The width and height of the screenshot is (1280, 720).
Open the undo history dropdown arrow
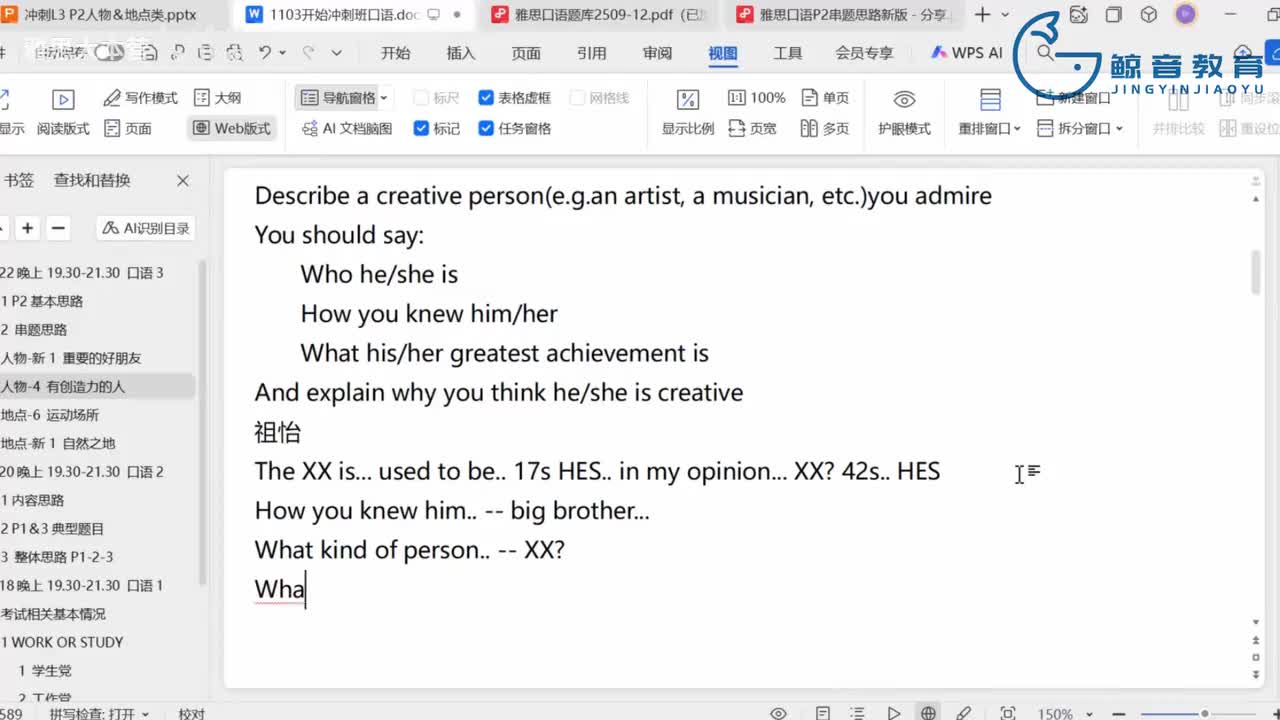tap(283, 53)
